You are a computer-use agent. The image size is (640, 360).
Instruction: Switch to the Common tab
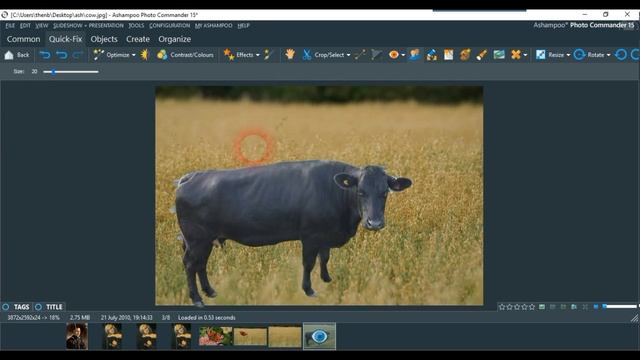coord(23,39)
